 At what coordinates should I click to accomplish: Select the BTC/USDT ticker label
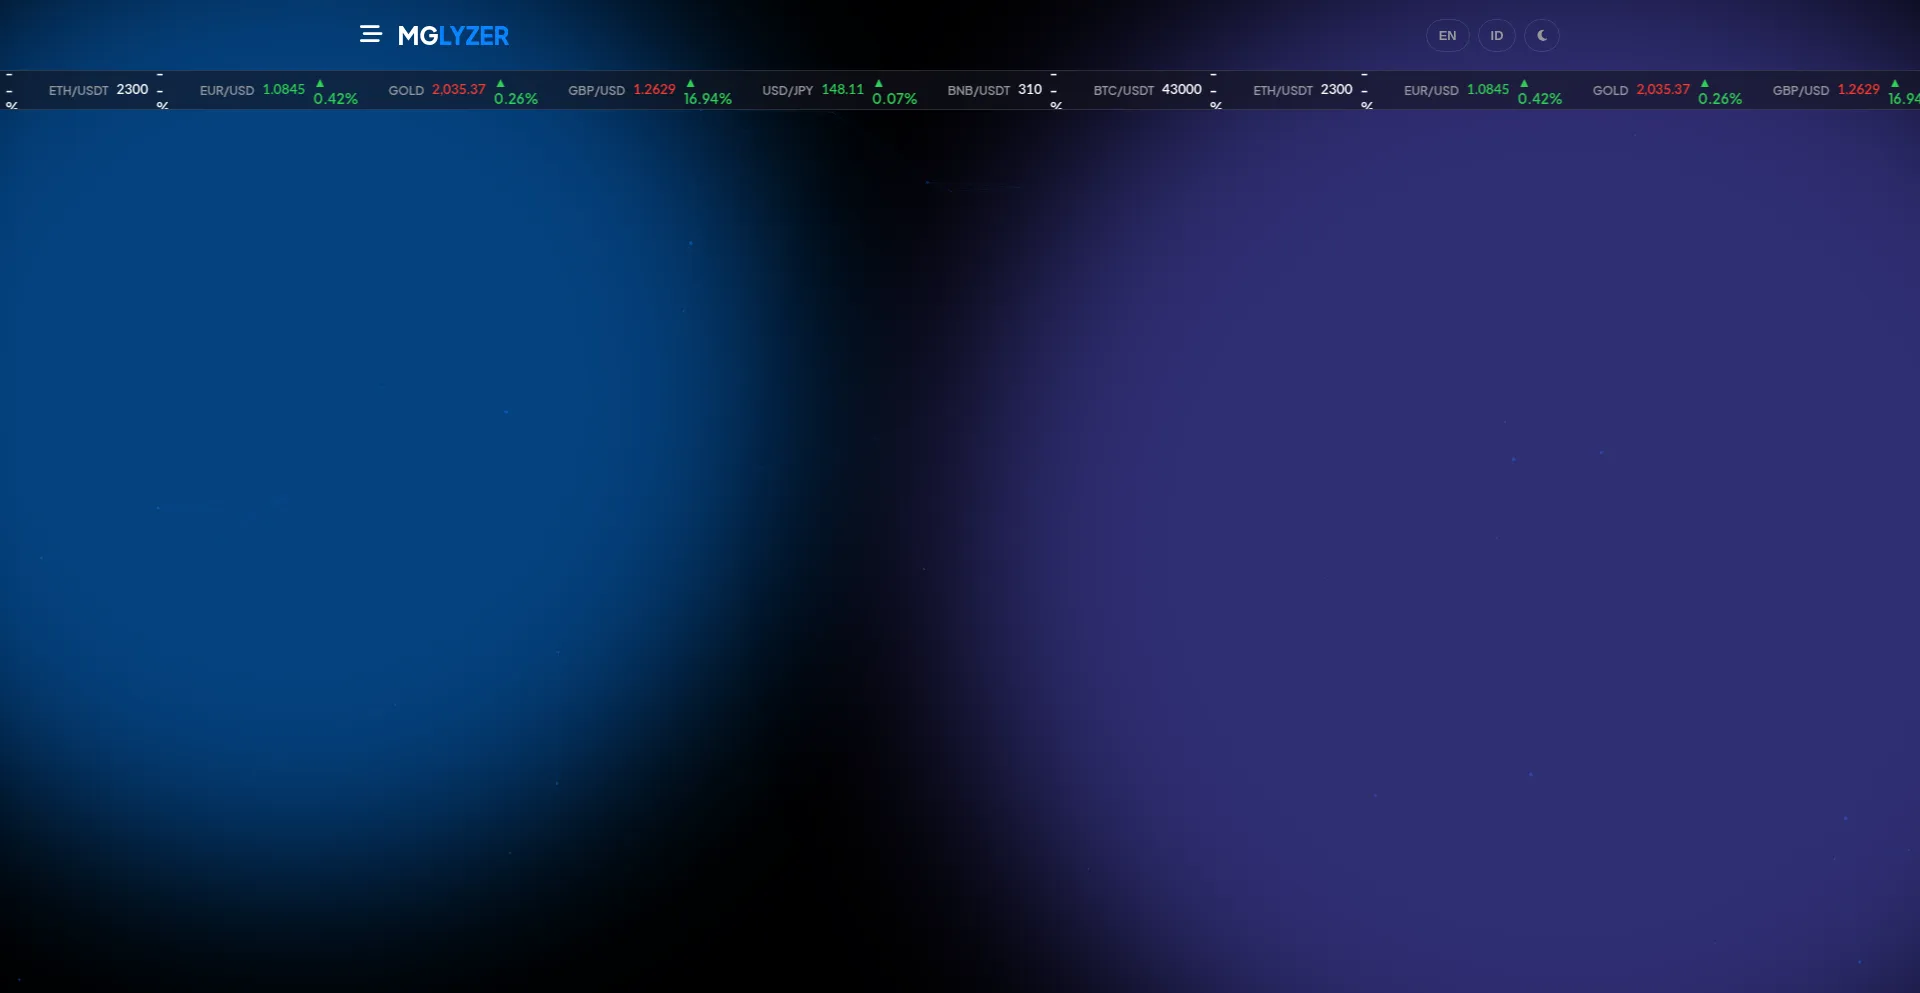tap(1123, 90)
